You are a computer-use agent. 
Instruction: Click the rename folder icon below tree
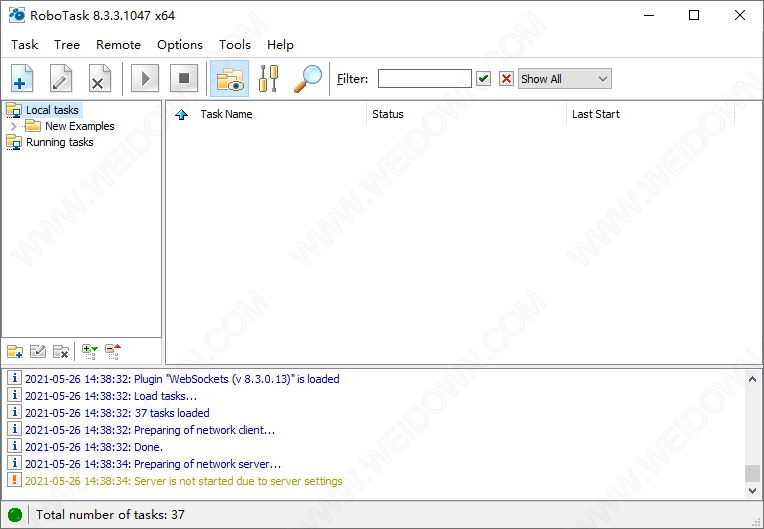tap(38, 351)
